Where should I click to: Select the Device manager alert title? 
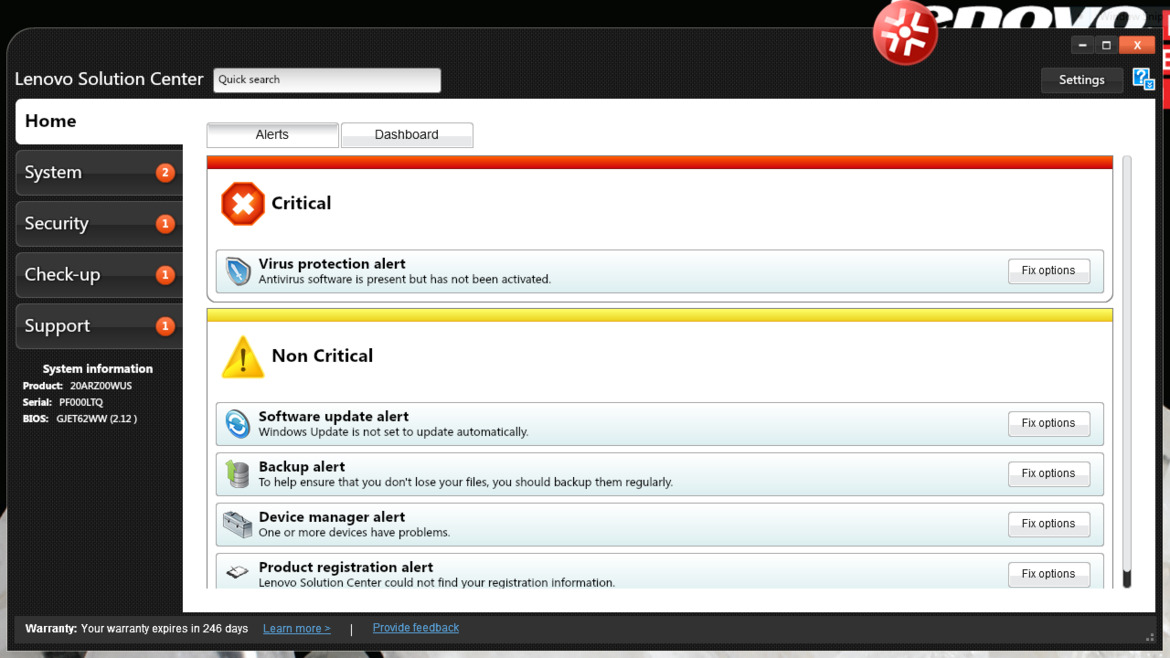[x=332, y=517]
